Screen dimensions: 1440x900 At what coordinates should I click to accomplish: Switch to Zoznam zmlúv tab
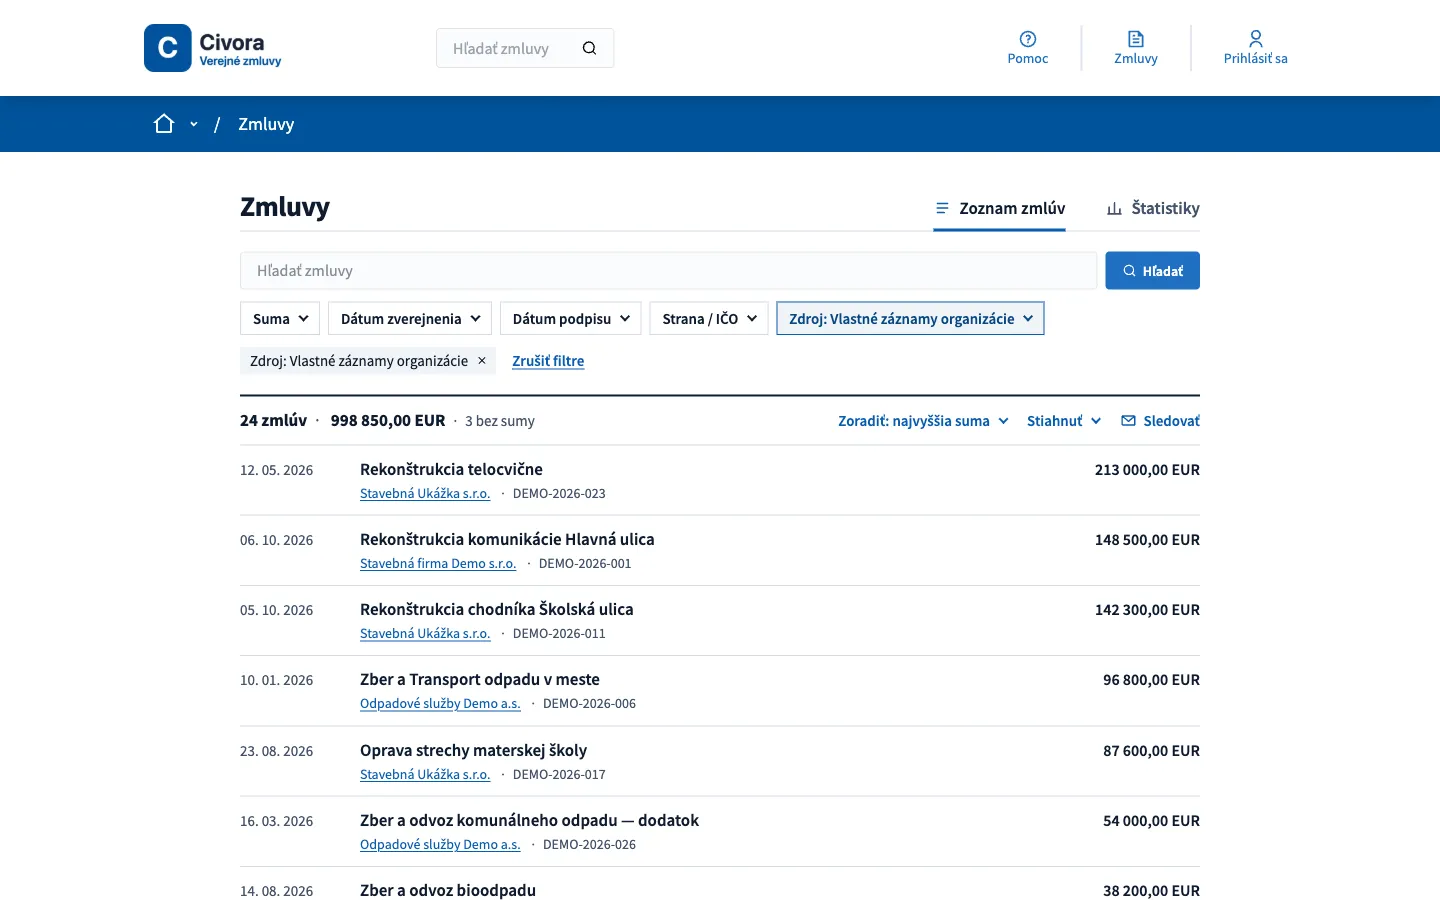[x=999, y=208]
